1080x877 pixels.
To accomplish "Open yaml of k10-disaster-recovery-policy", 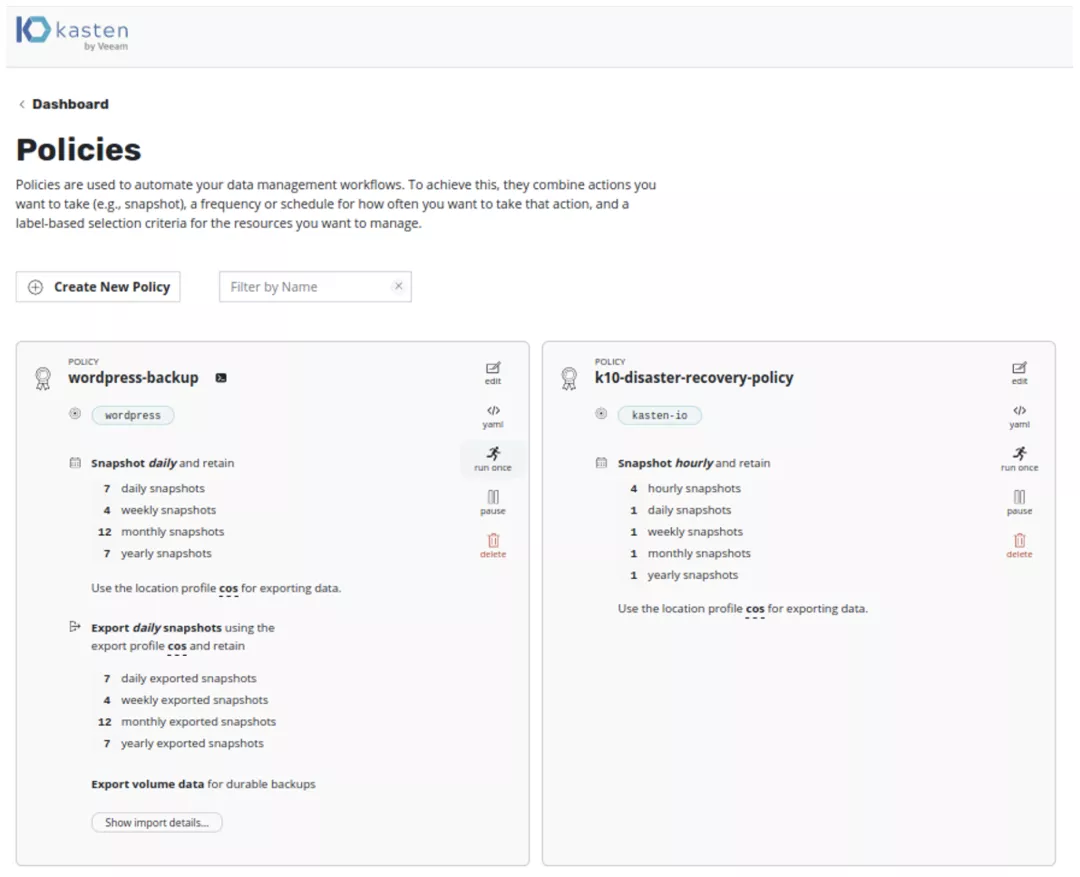I will pos(1019,415).
